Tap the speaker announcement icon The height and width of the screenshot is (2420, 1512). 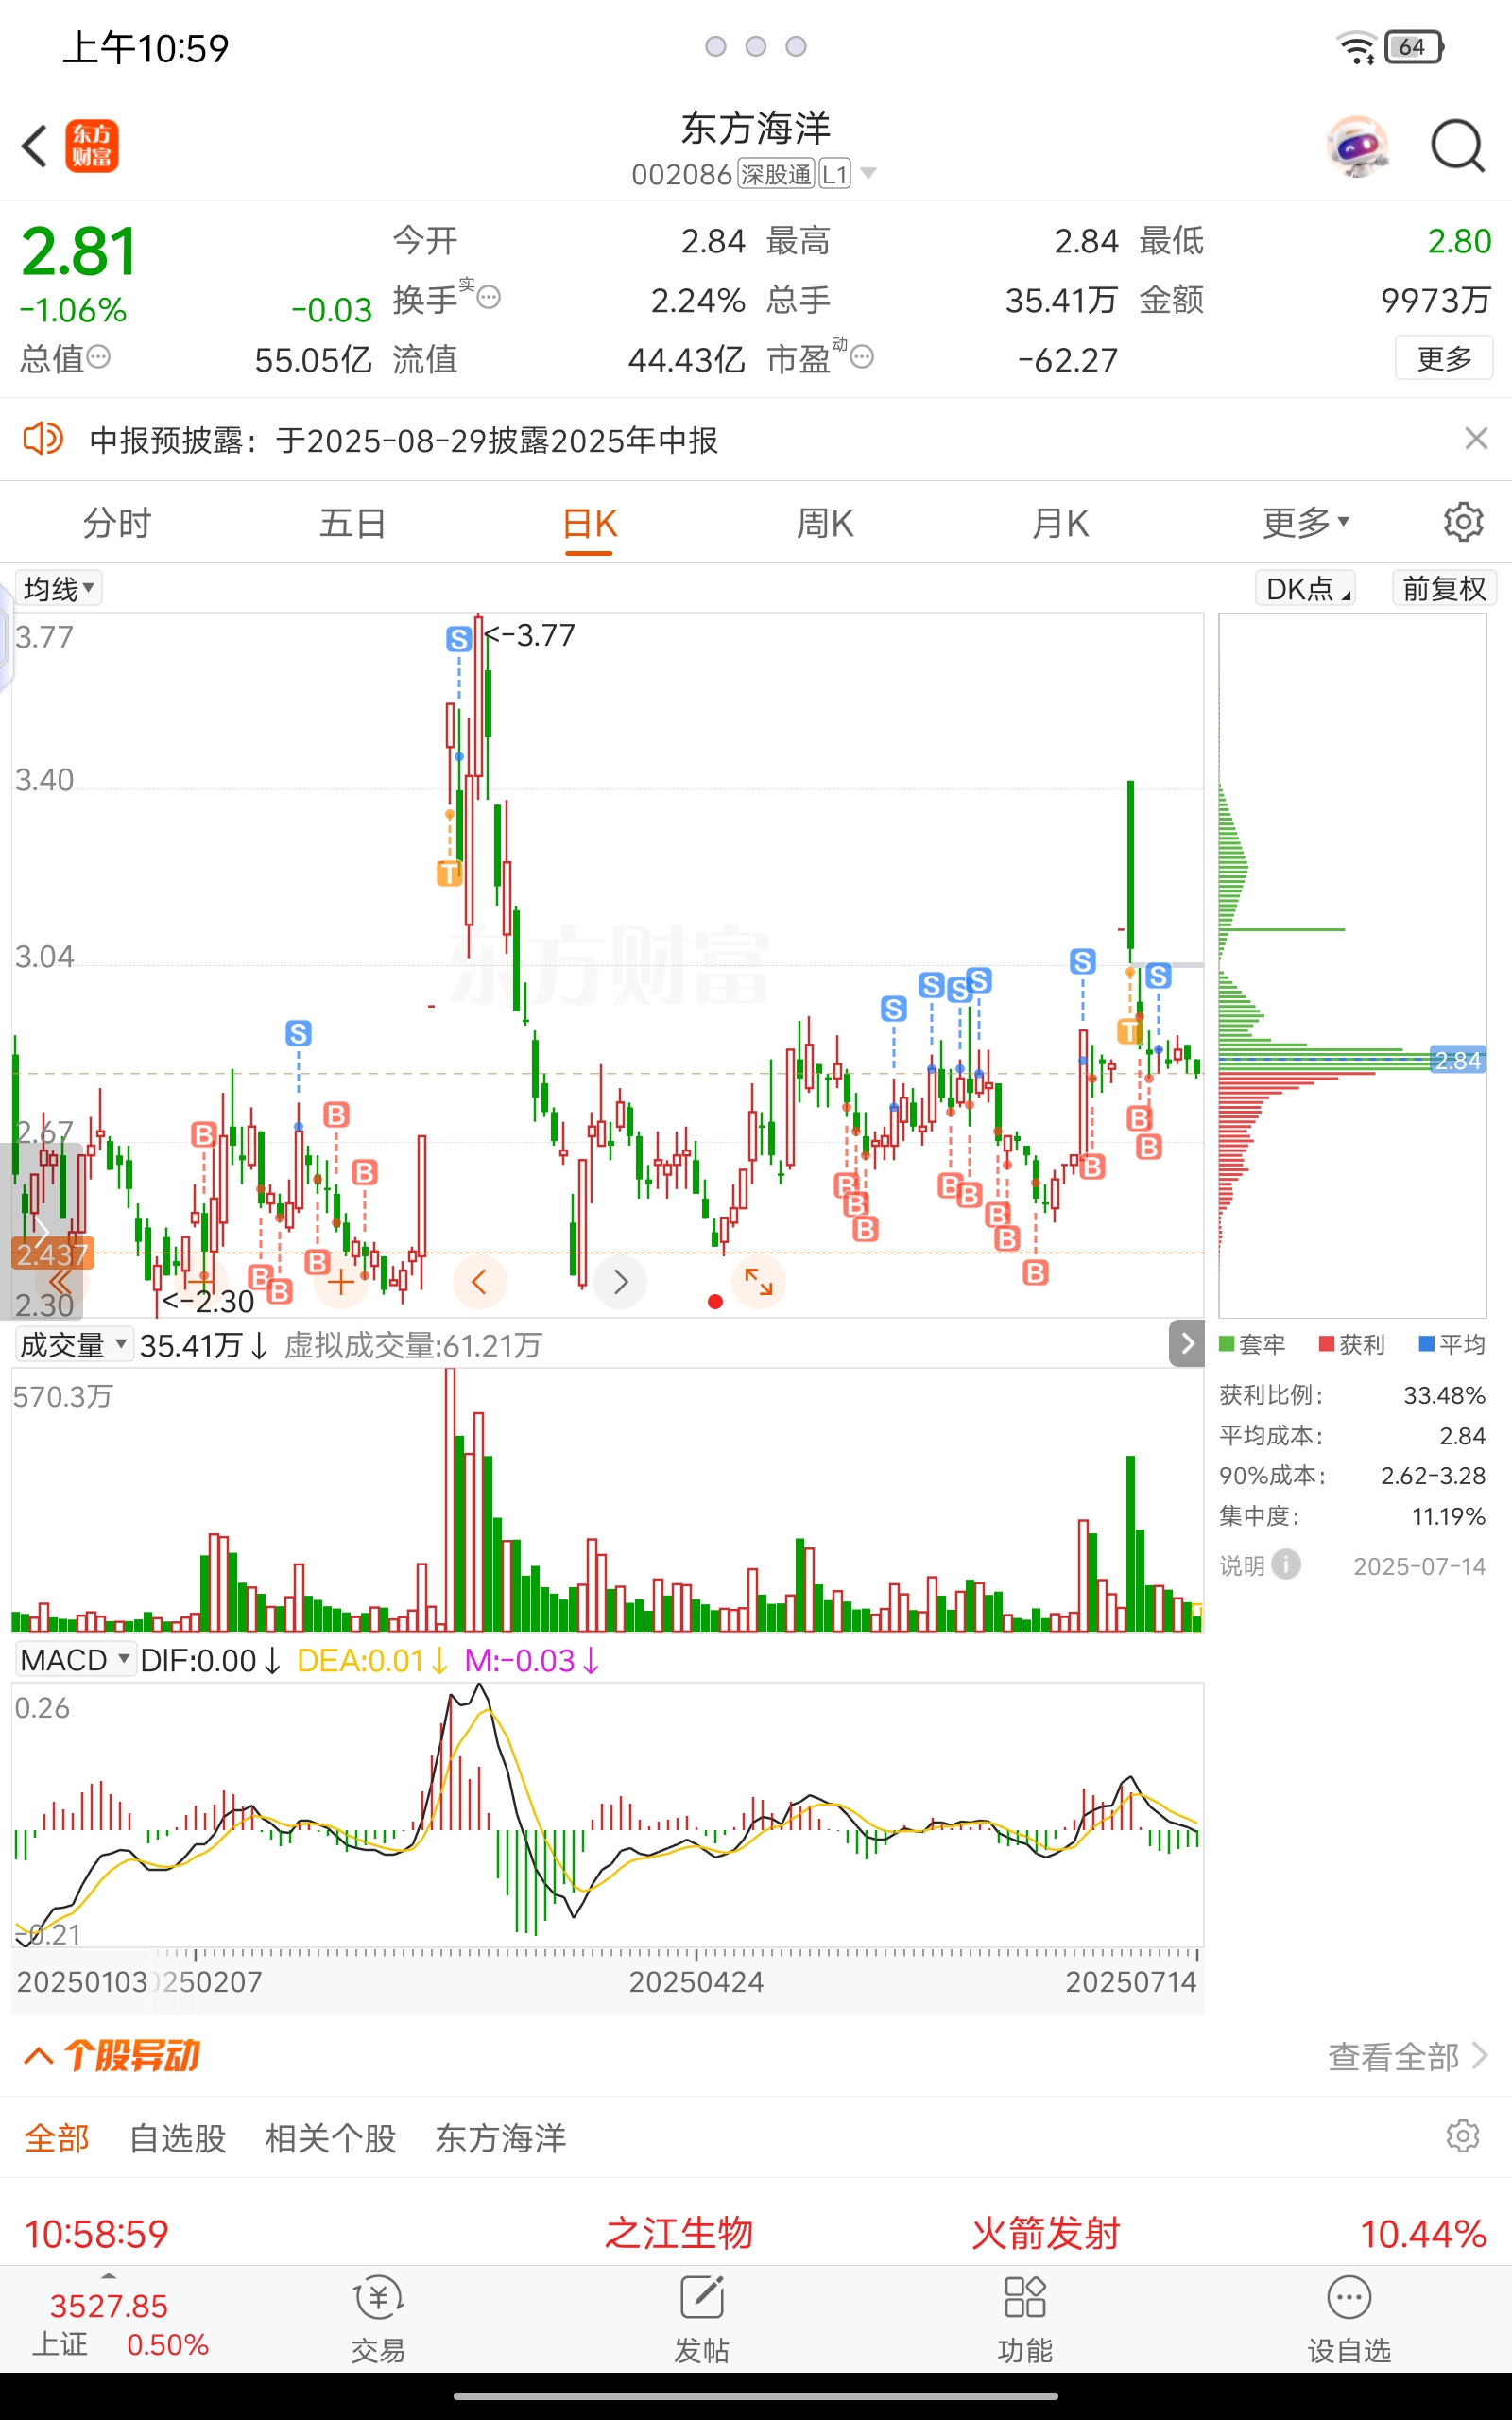[43, 439]
